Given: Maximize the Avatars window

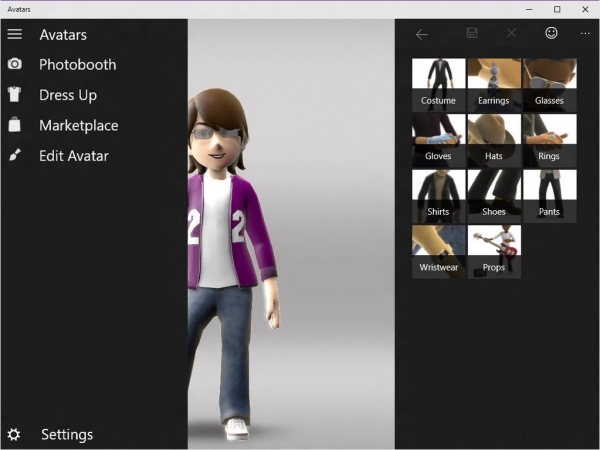Looking at the screenshot, I should coord(557,9).
